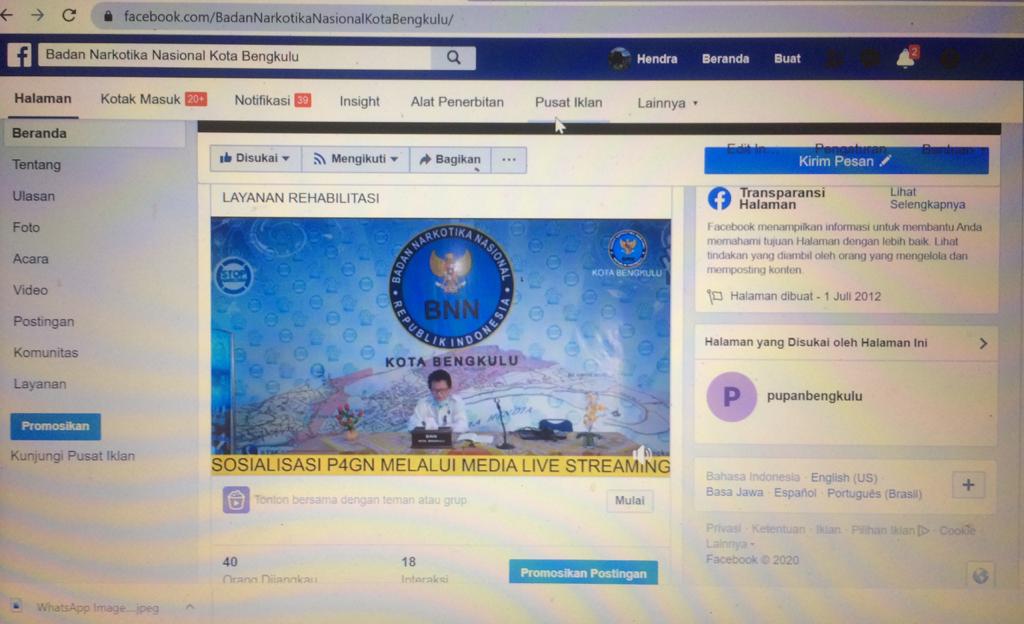
Task: Click Beranda in top blue bar
Action: (726, 59)
